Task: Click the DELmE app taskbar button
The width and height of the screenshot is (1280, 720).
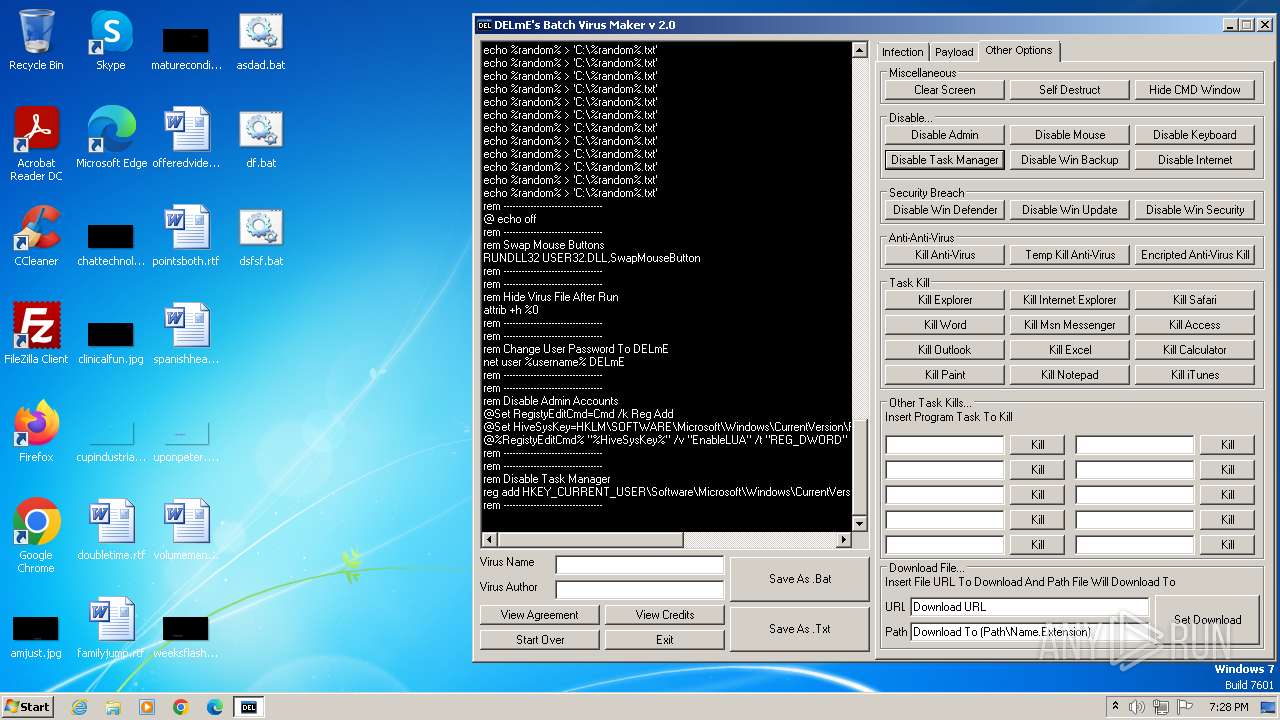Action: tap(249, 707)
